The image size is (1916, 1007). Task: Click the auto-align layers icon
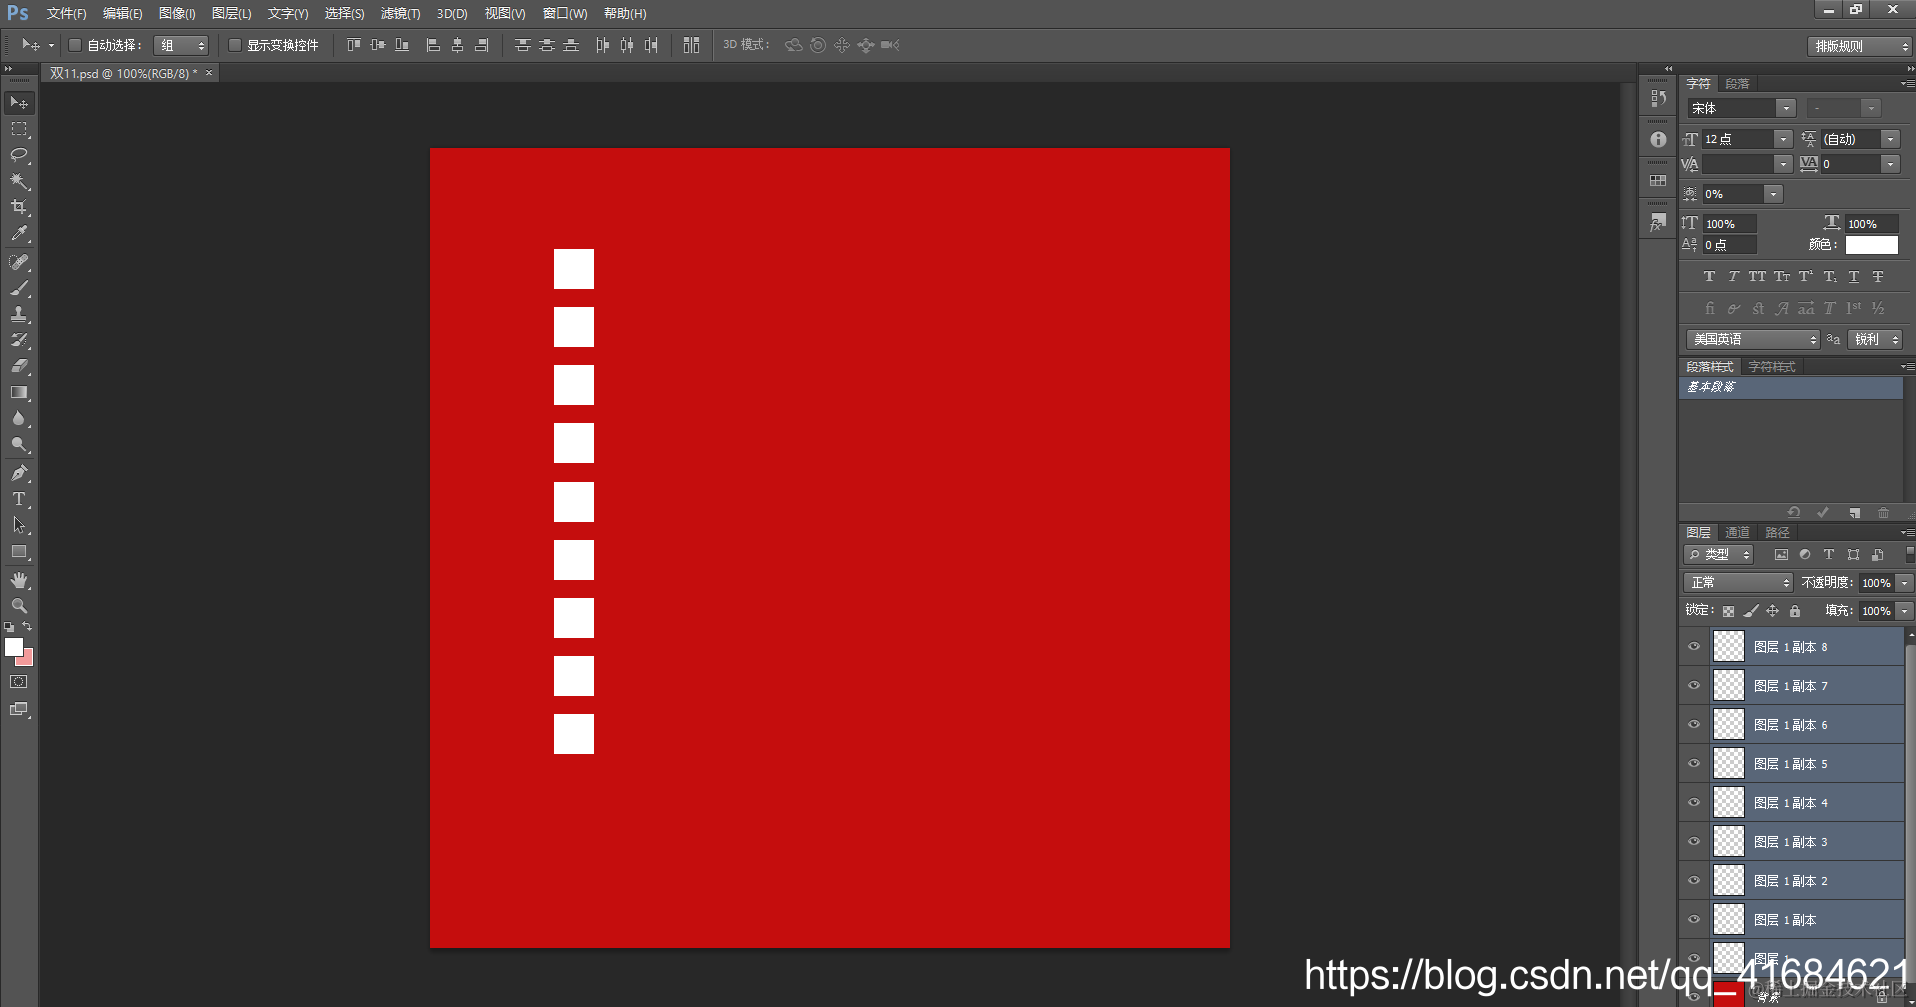[691, 45]
